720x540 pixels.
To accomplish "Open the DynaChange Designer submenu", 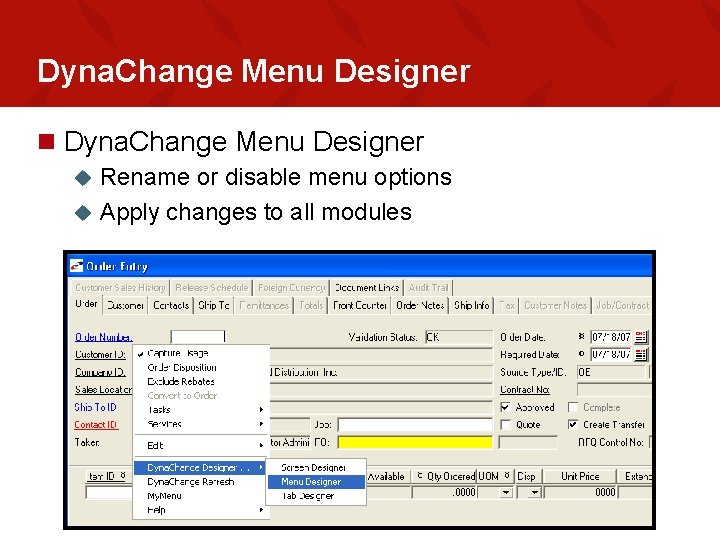I will tap(200, 467).
